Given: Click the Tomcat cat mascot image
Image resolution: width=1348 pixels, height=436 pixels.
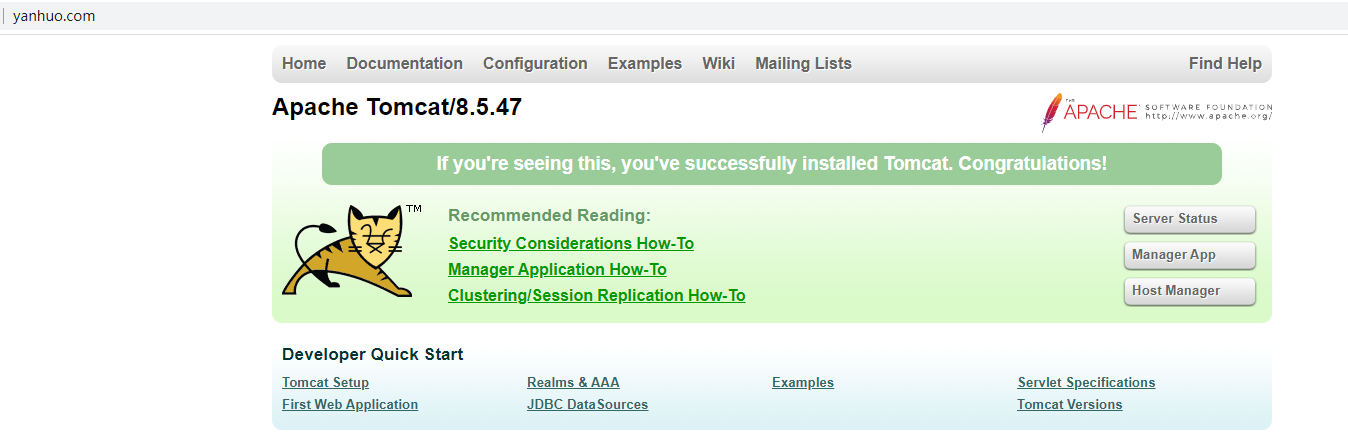Looking at the screenshot, I should point(352,250).
